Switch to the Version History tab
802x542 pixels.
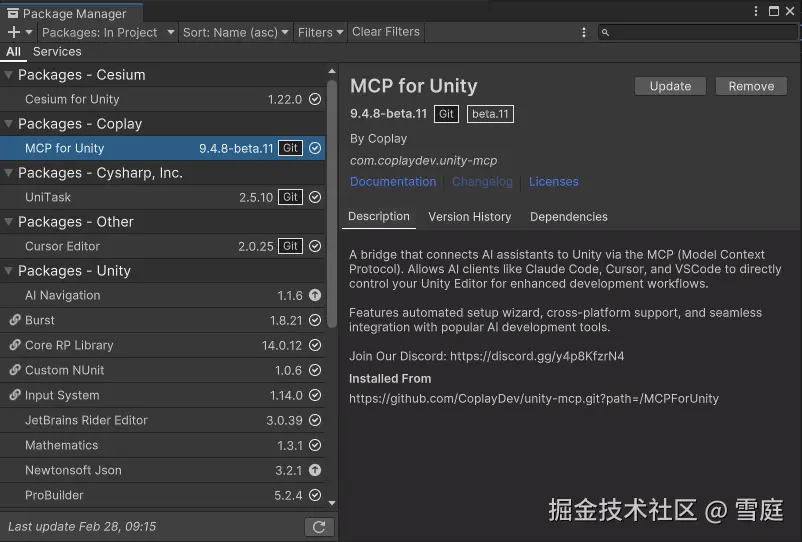(470, 217)
